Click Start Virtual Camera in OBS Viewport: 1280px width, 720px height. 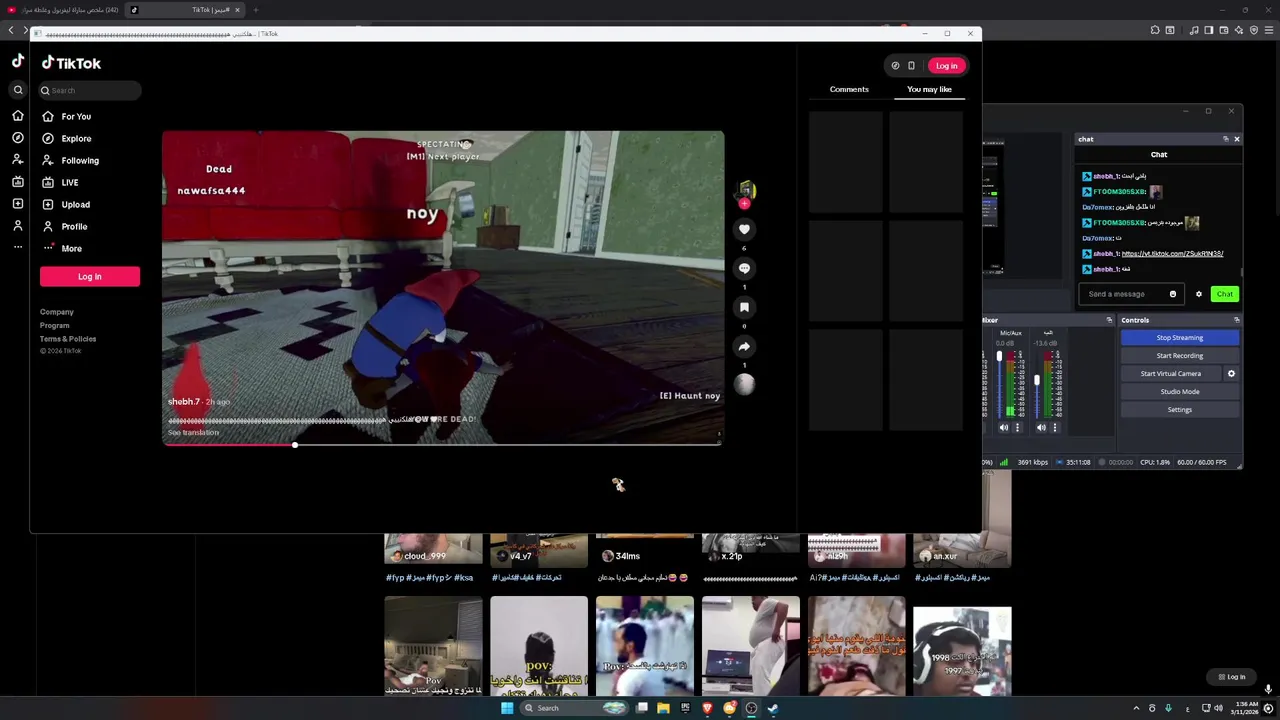(x=1171, y=374)
